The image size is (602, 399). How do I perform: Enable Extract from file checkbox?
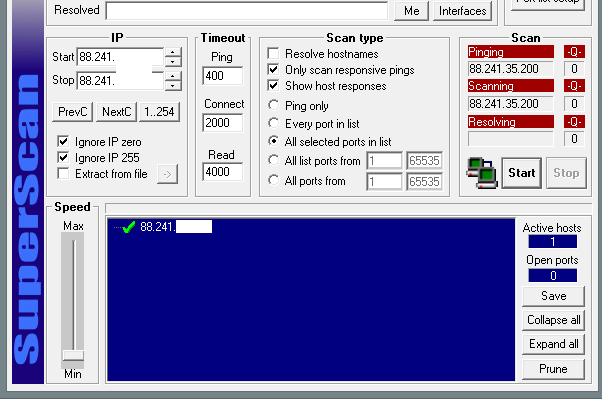tap(63, 174)
